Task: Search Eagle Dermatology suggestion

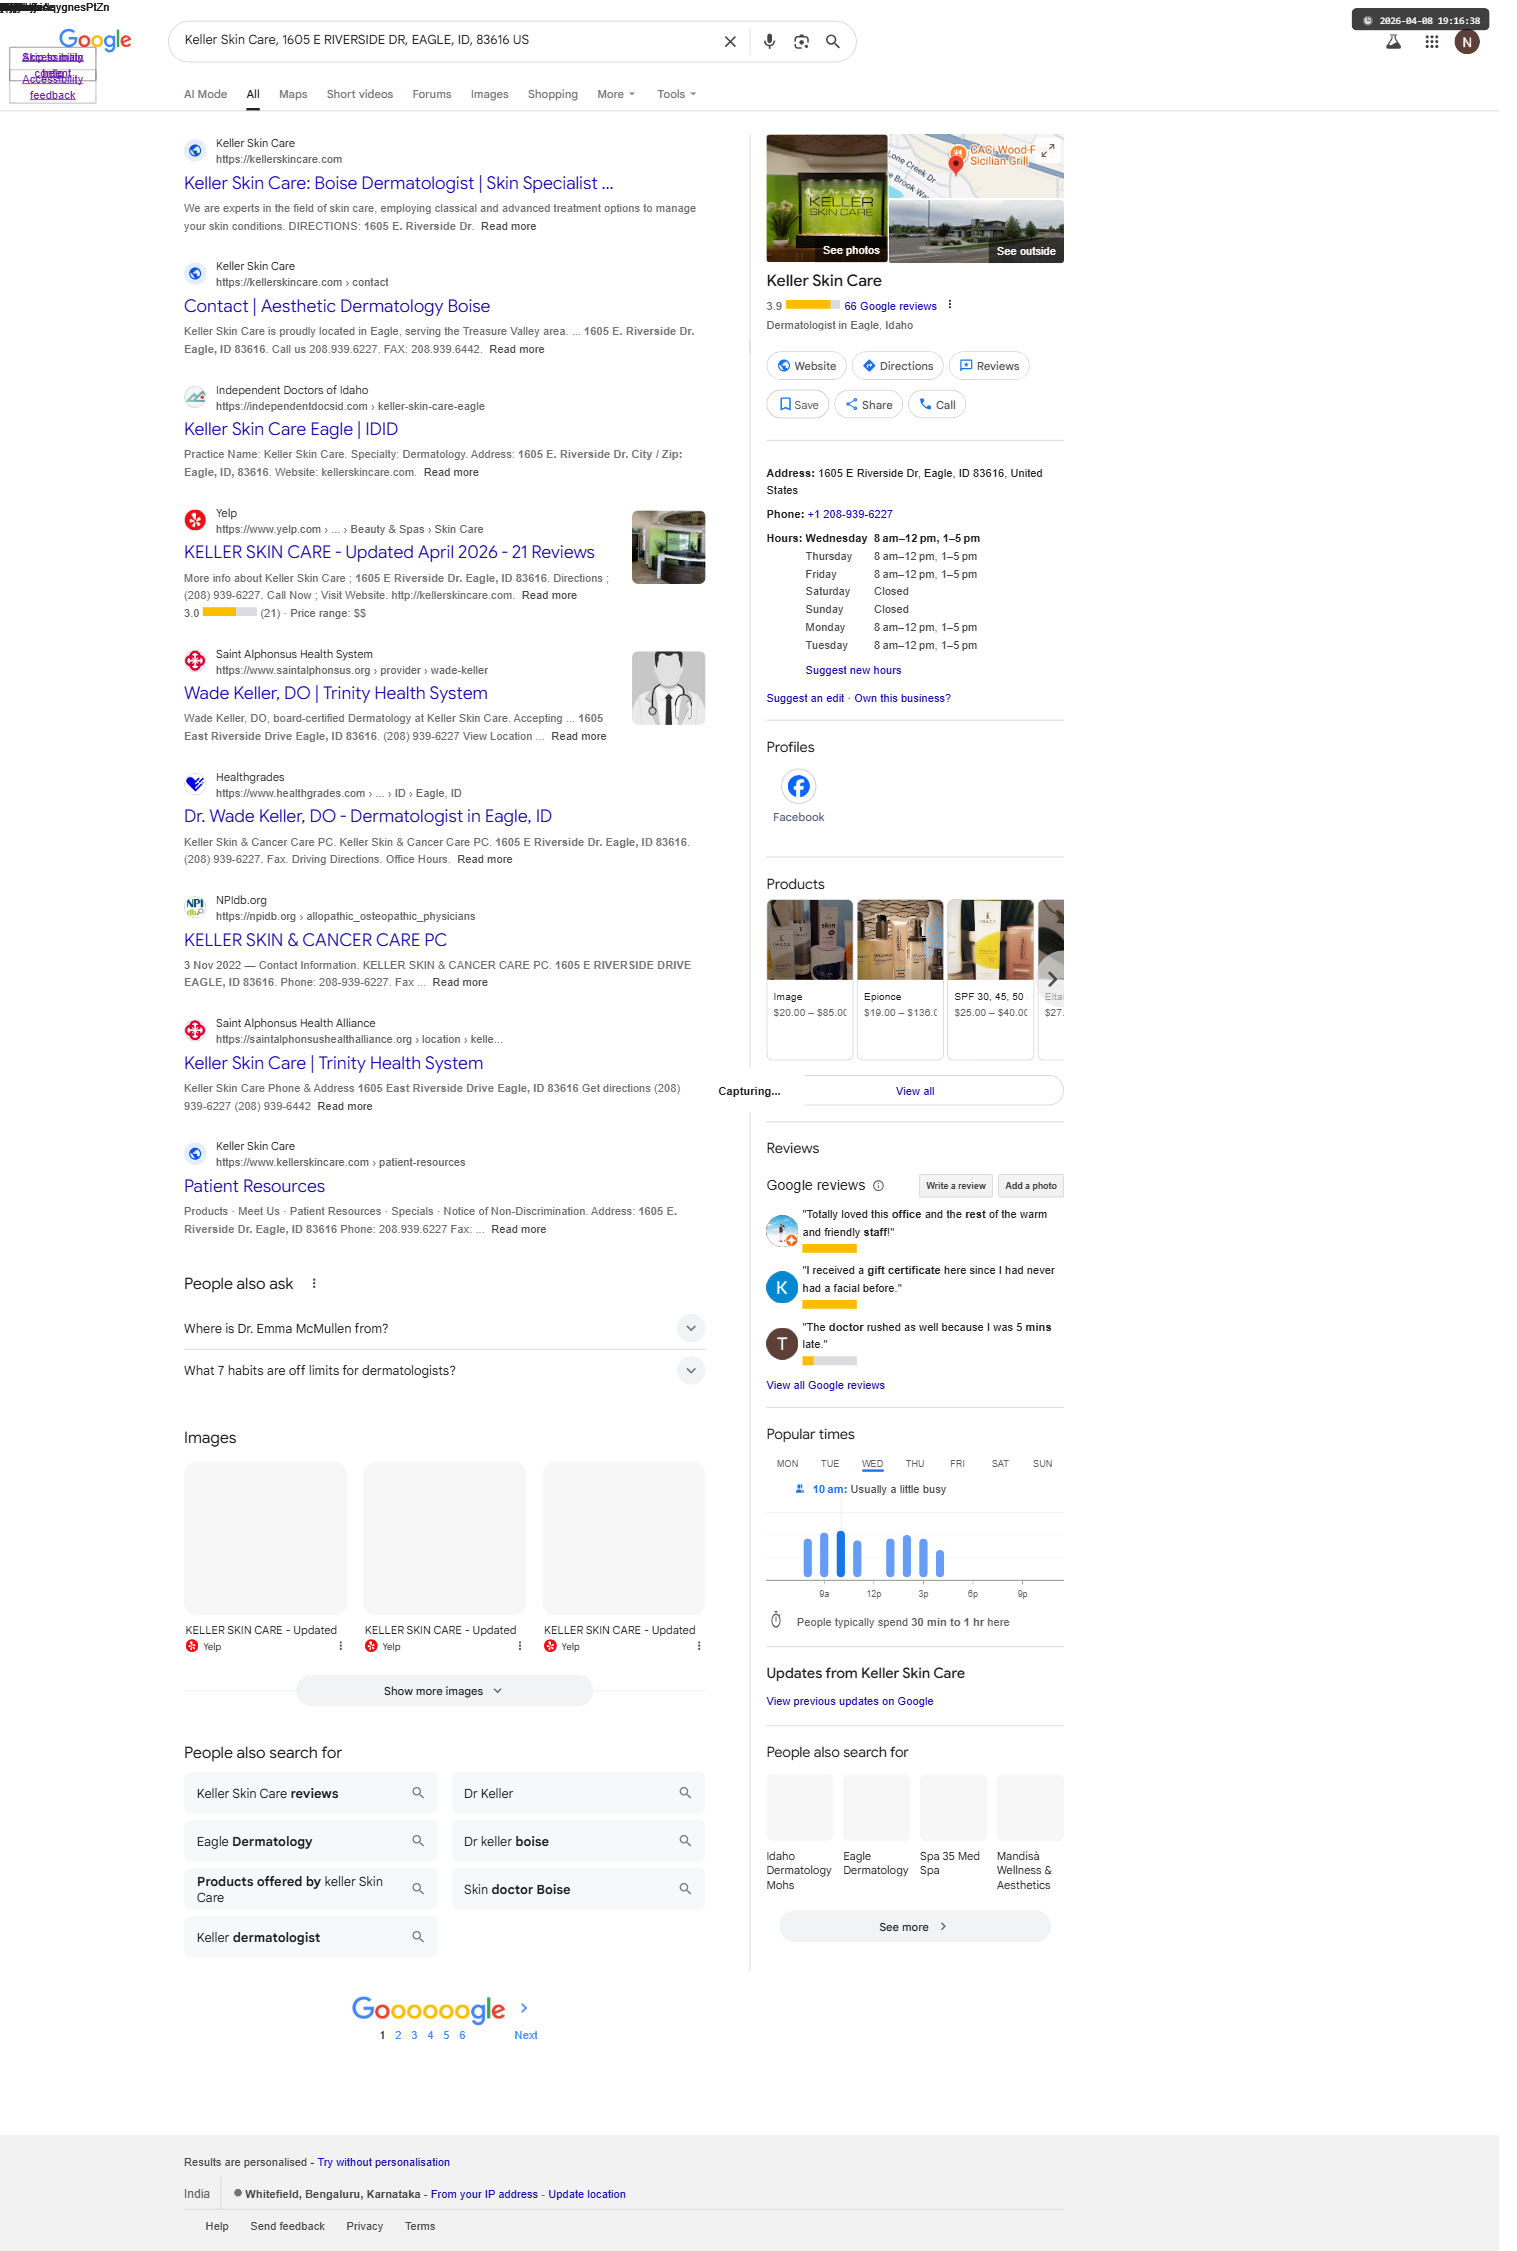Action: click(311, 1841)
